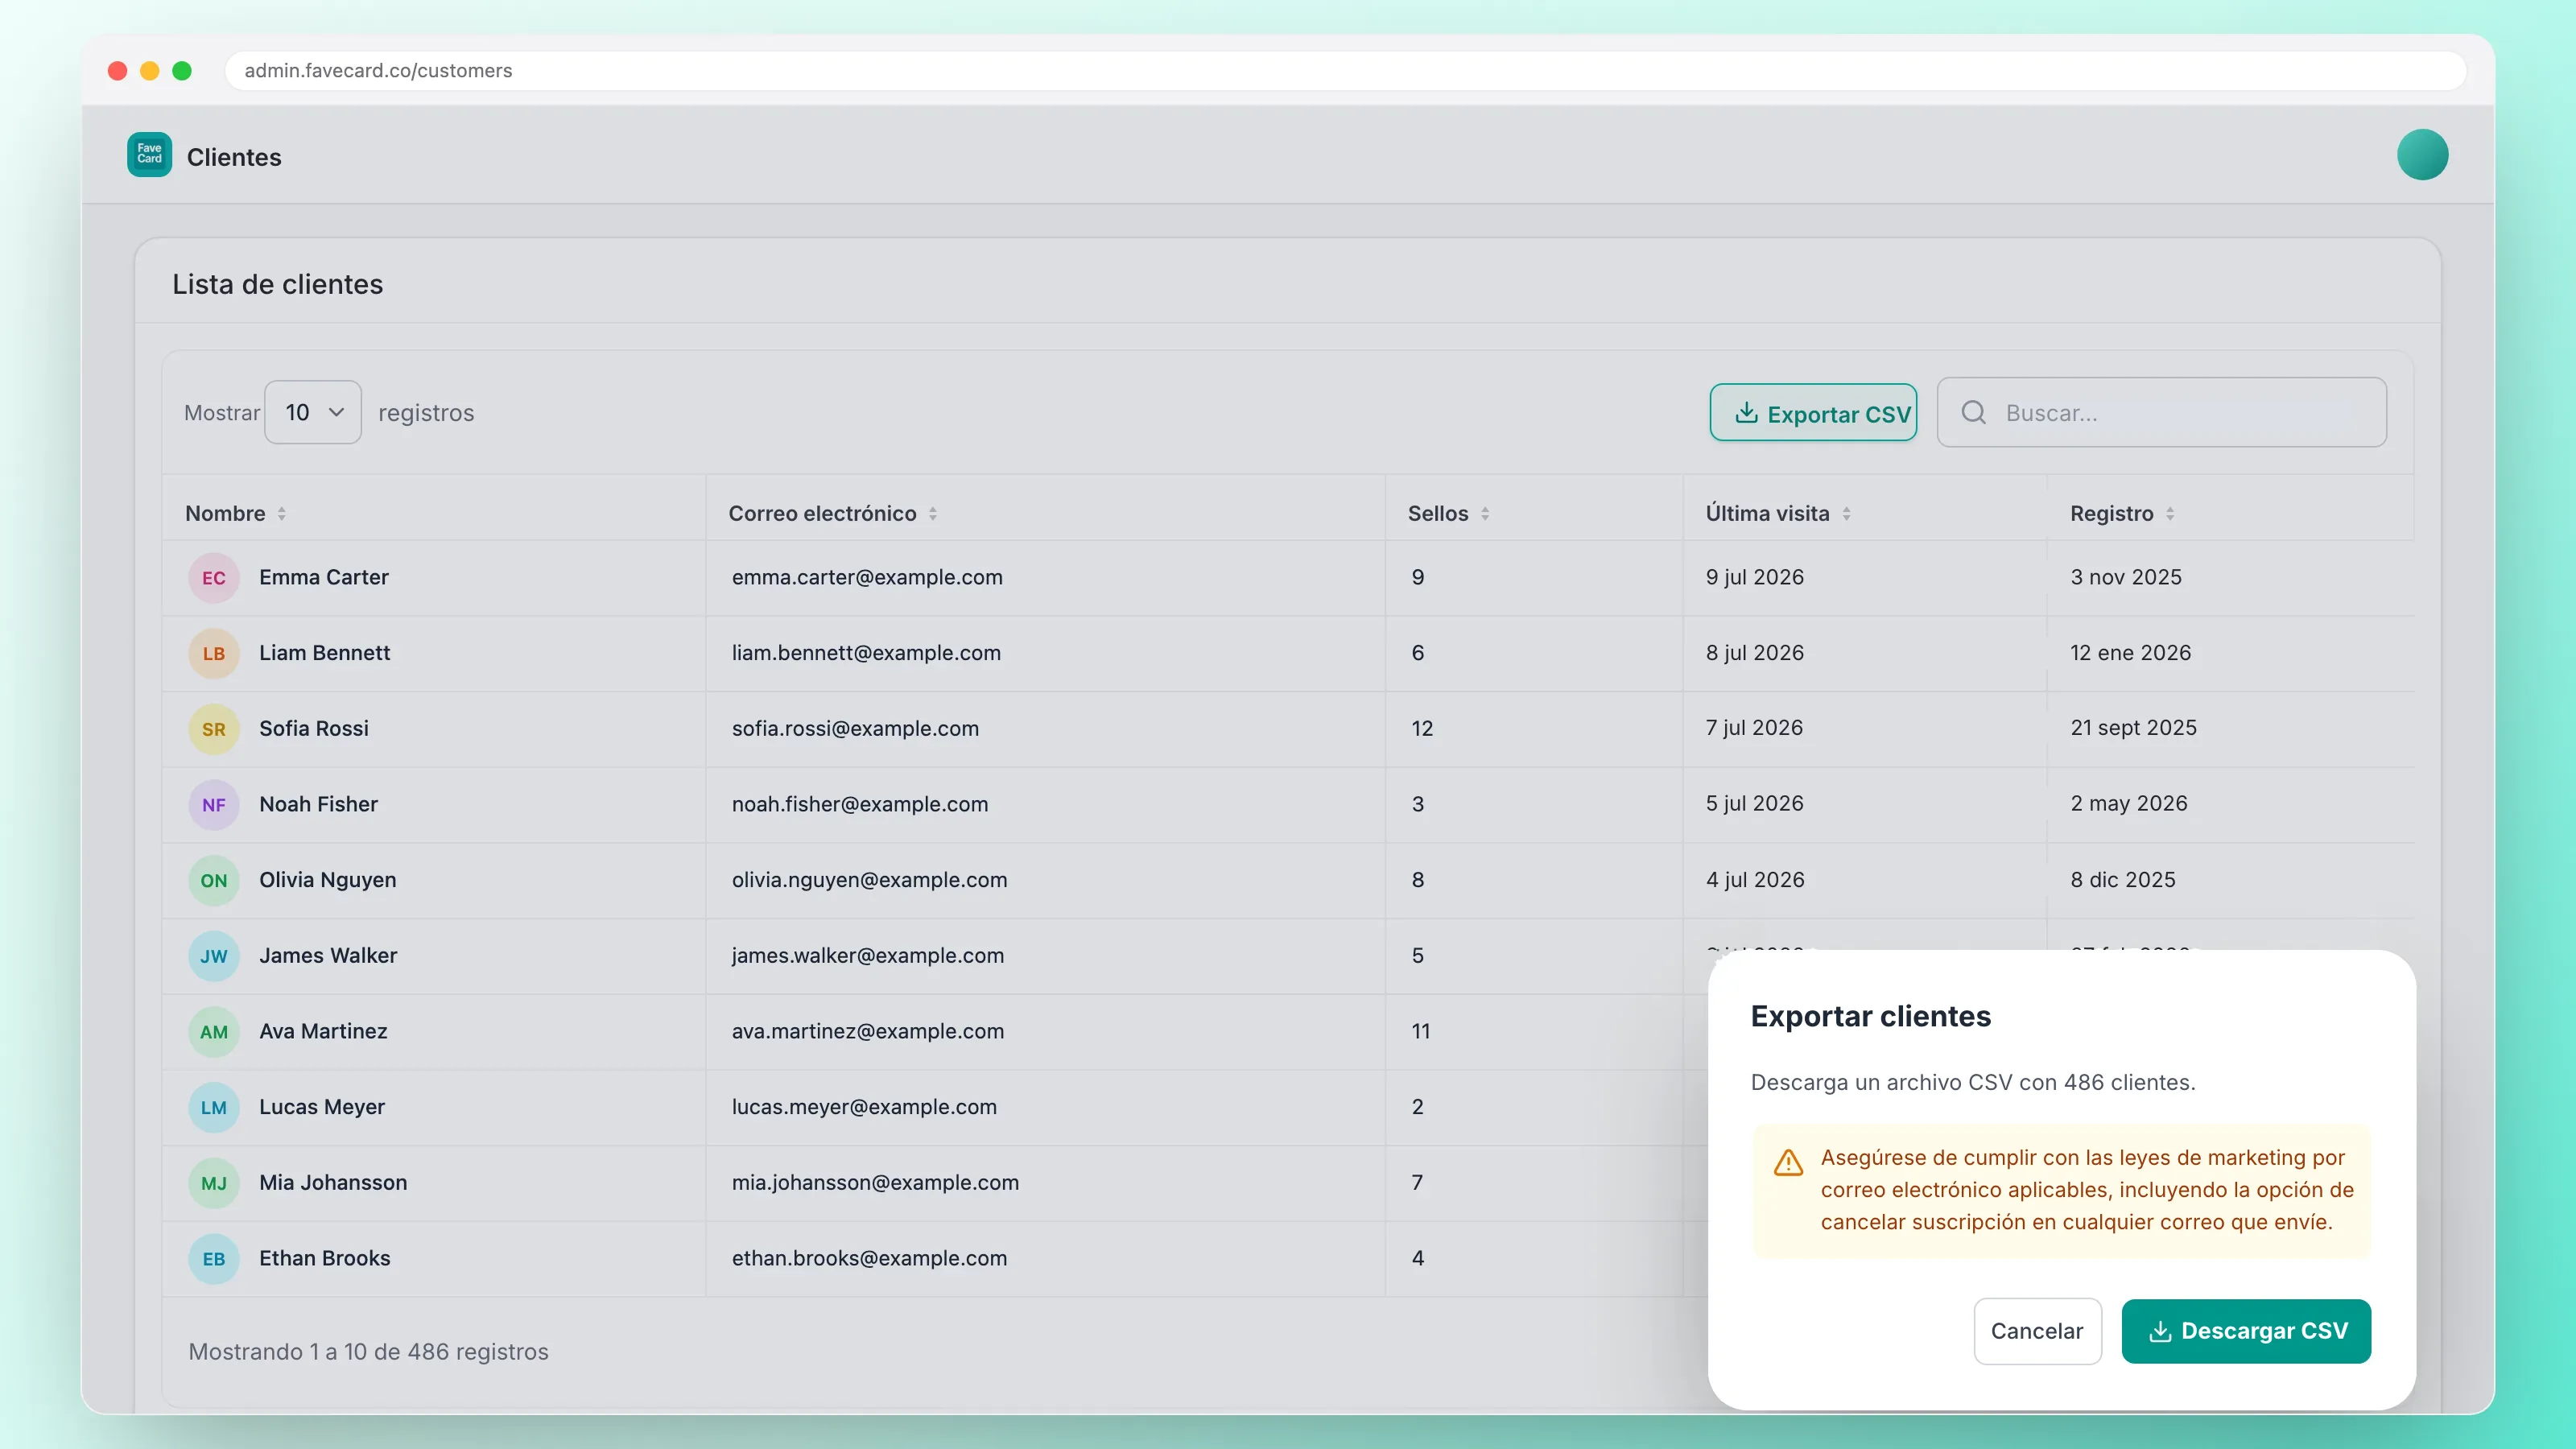Click Olivia Nguyen's ON avatar
Screen dimensions: 2576x1449
[x=213, y=881]
